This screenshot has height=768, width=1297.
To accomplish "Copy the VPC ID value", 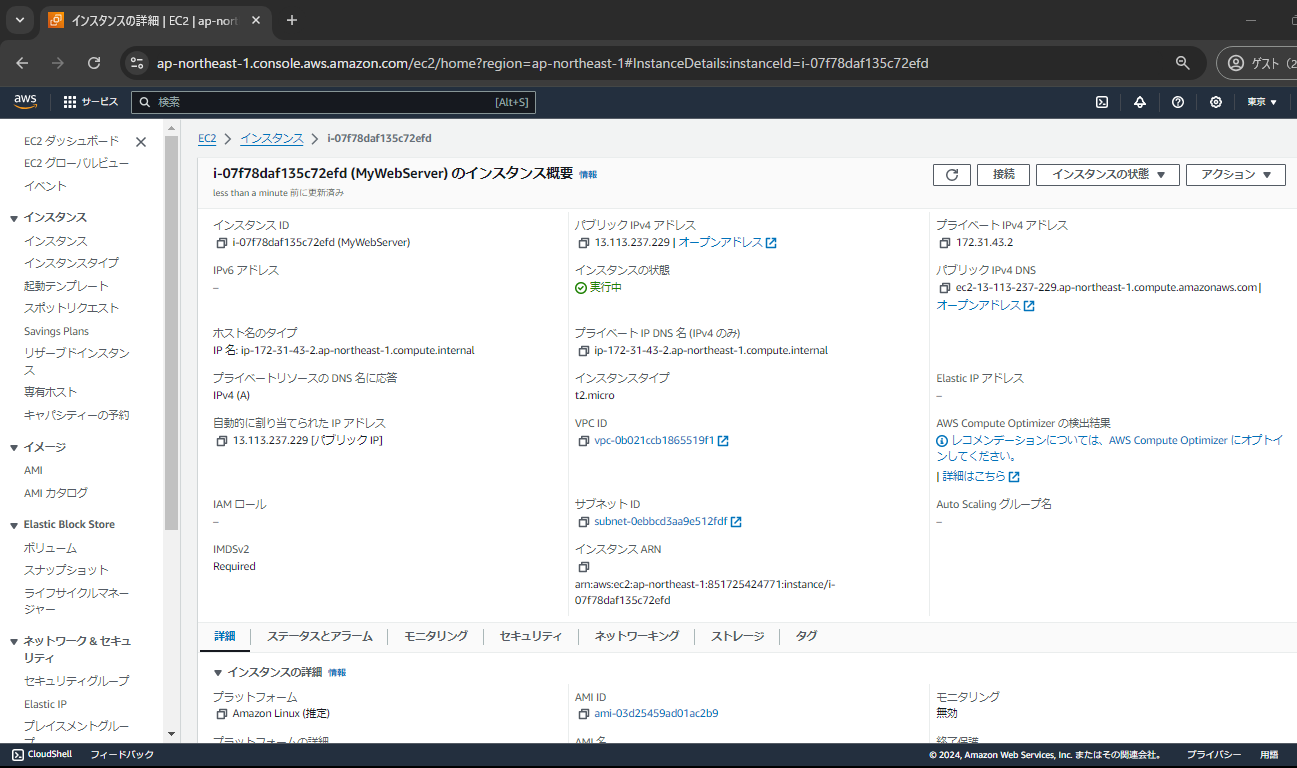I will click(x=583, y=440).
